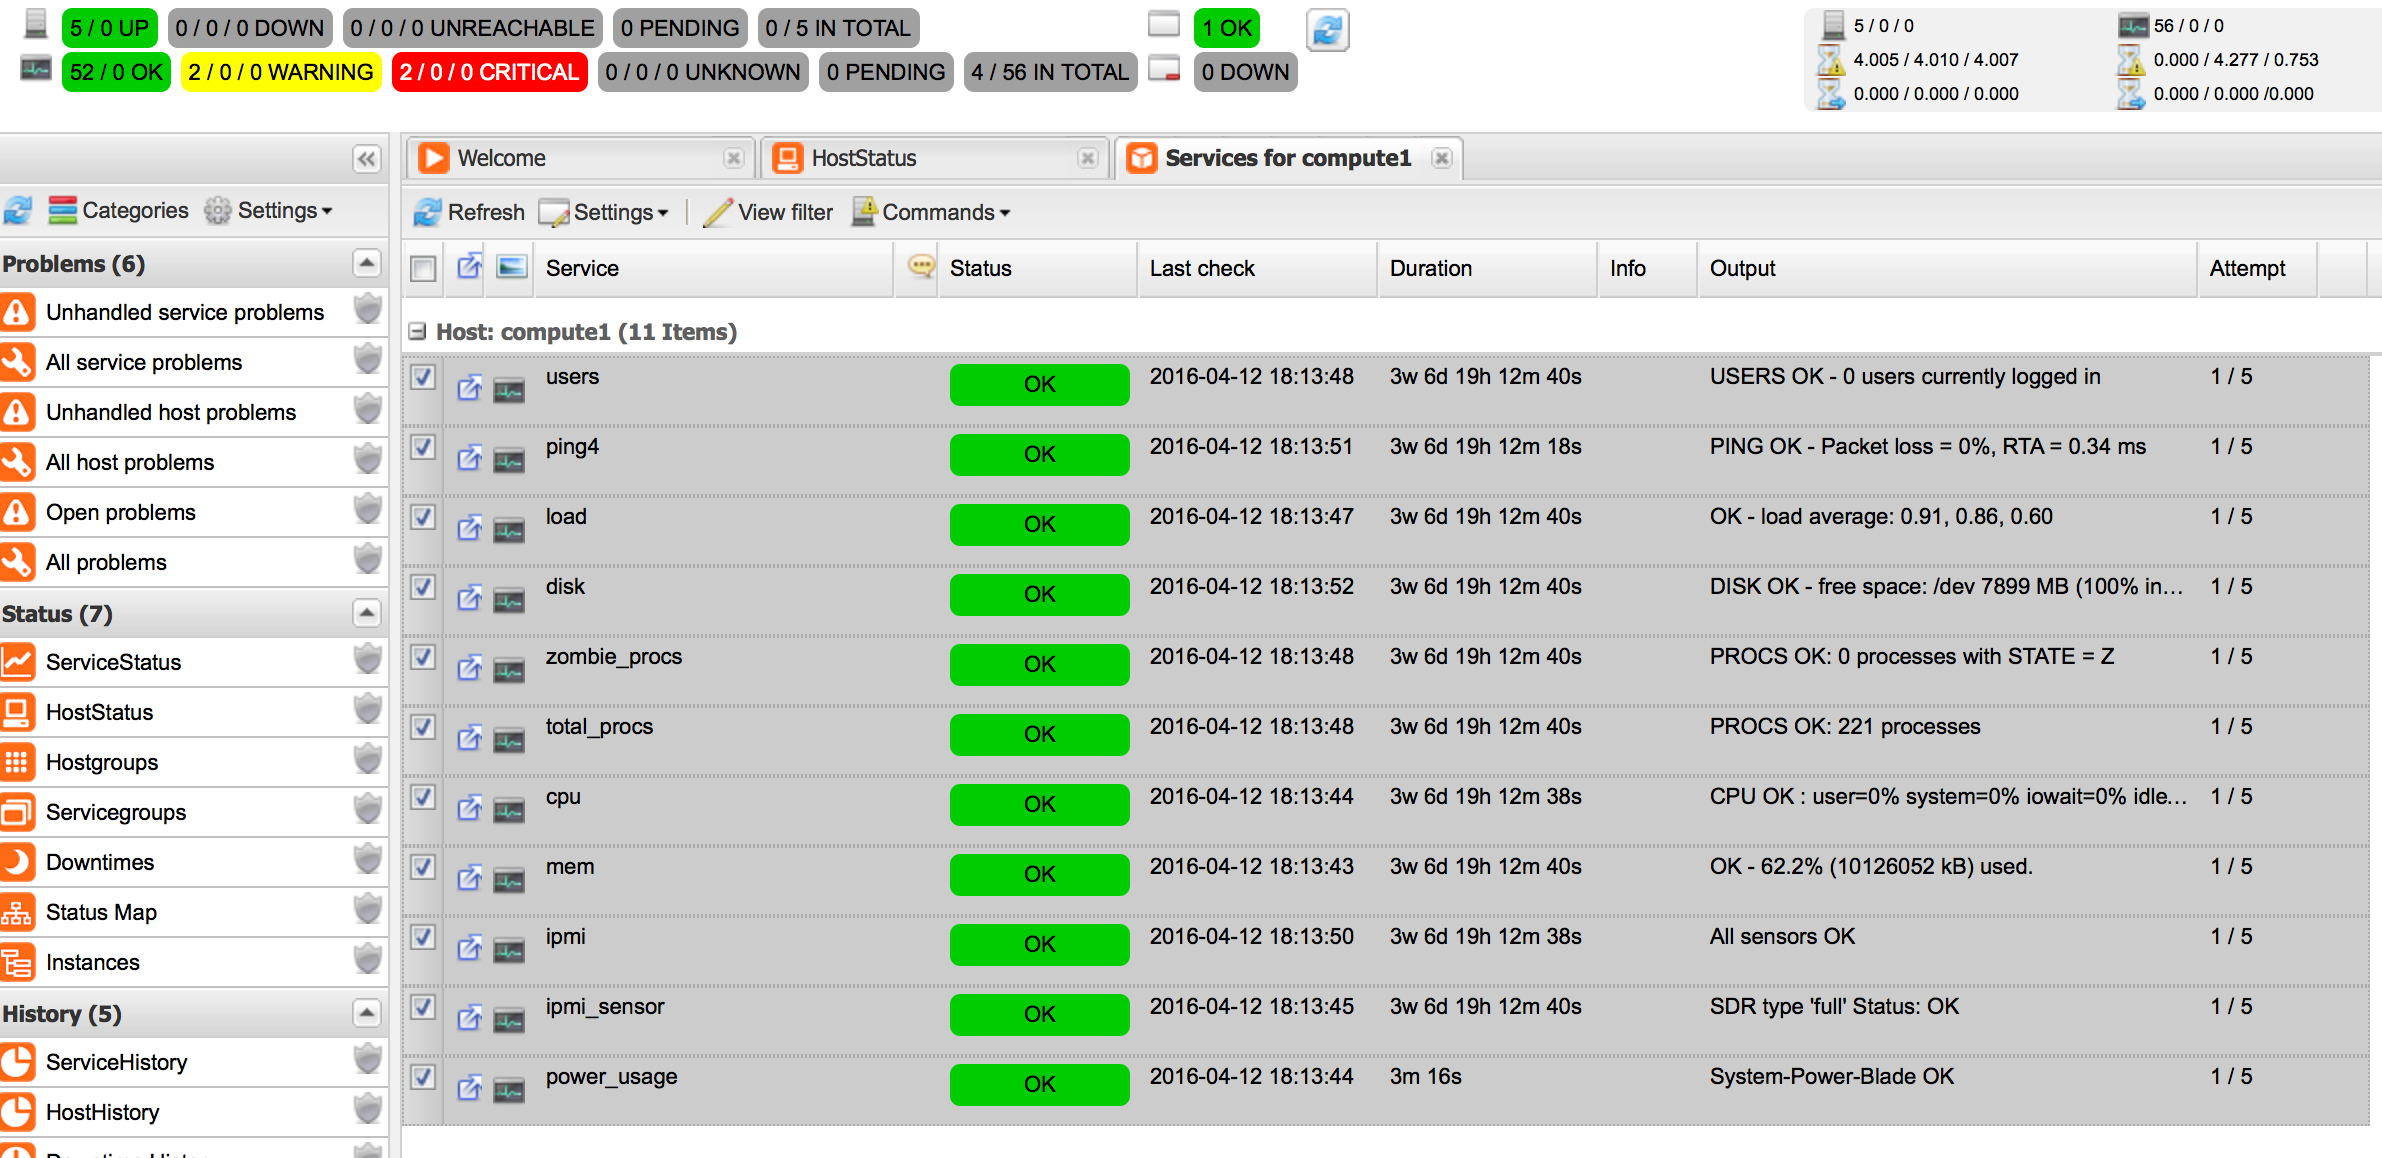The width and height of the screenshot is (2382, 1158).
Task: Click the detail link icon for power_usage
Action: [x=469, y=1088]
